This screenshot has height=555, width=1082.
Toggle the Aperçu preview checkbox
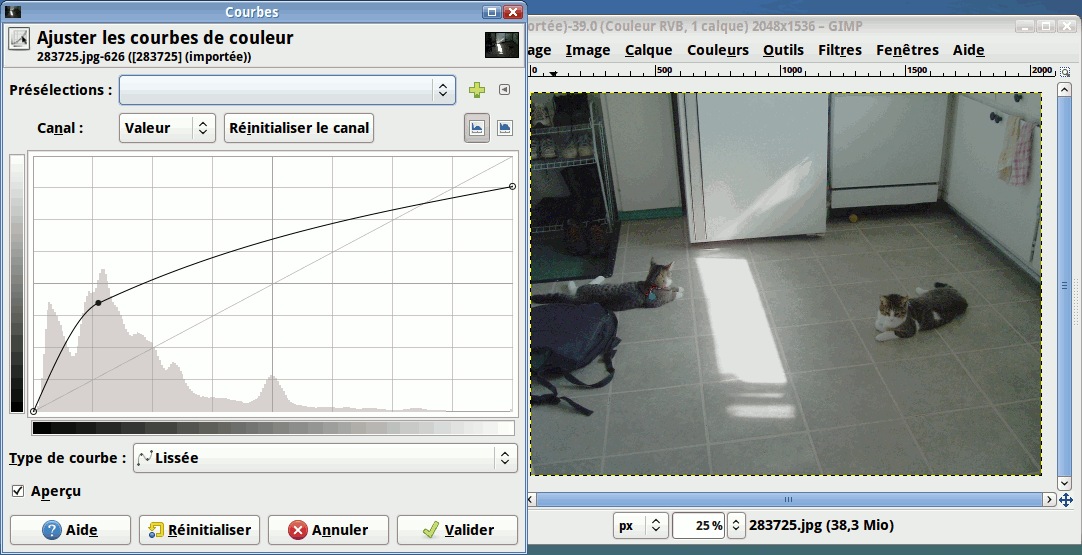coord(18,491)
